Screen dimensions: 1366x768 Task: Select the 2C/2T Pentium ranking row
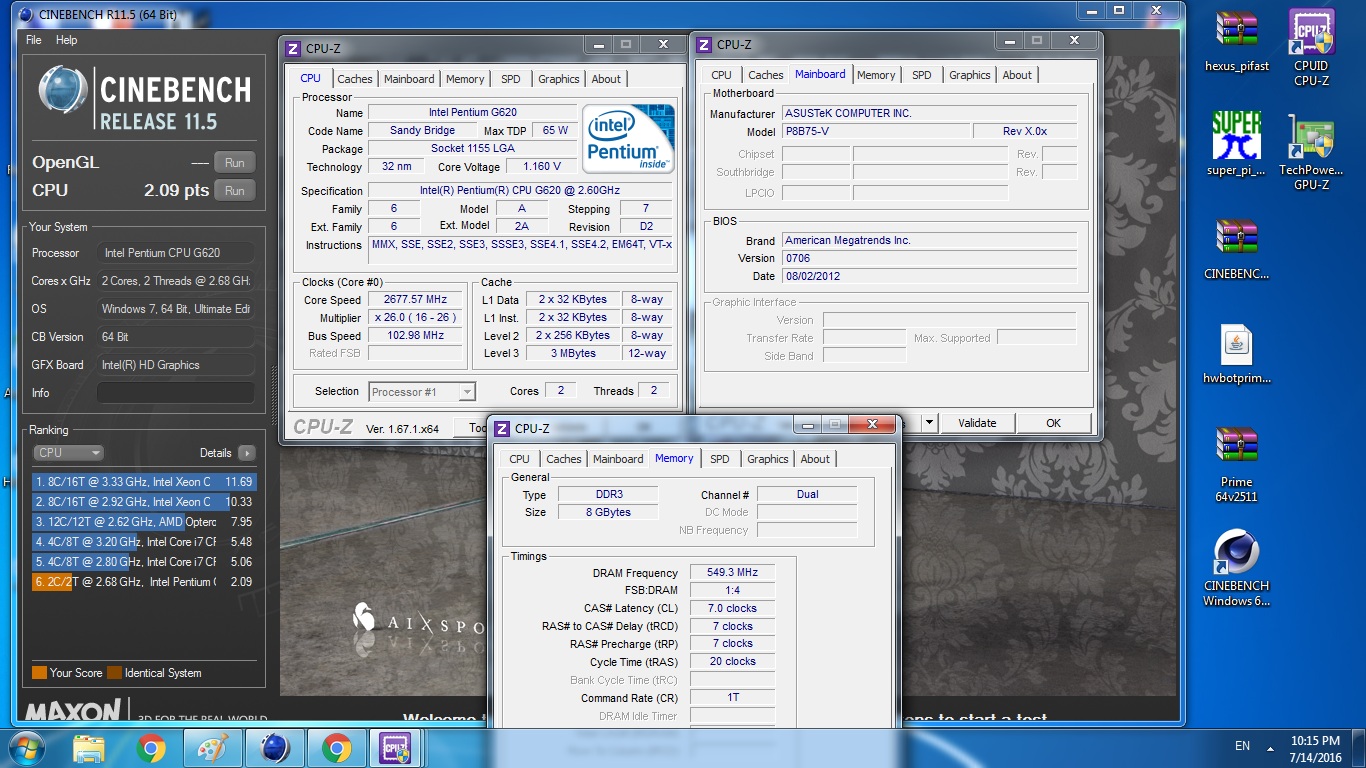144,582
